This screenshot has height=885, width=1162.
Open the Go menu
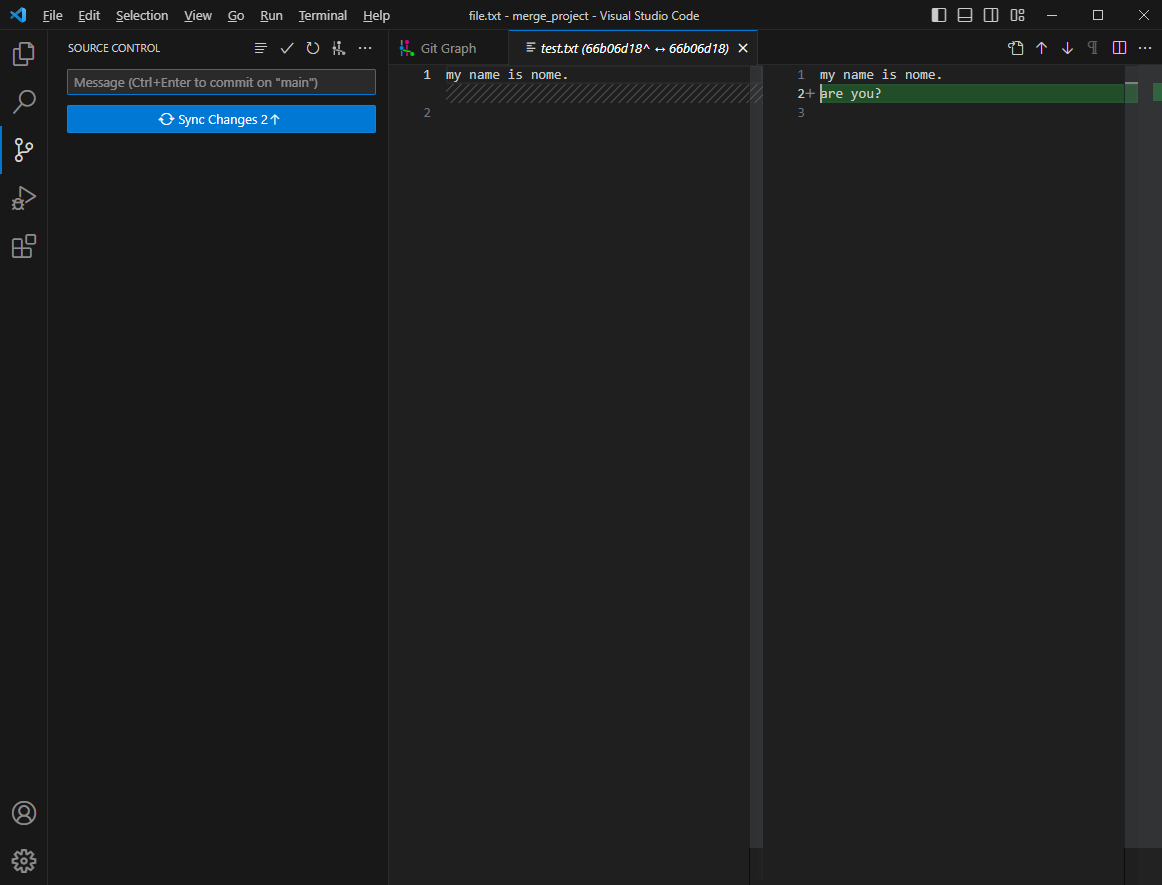[x=236, y=16]
